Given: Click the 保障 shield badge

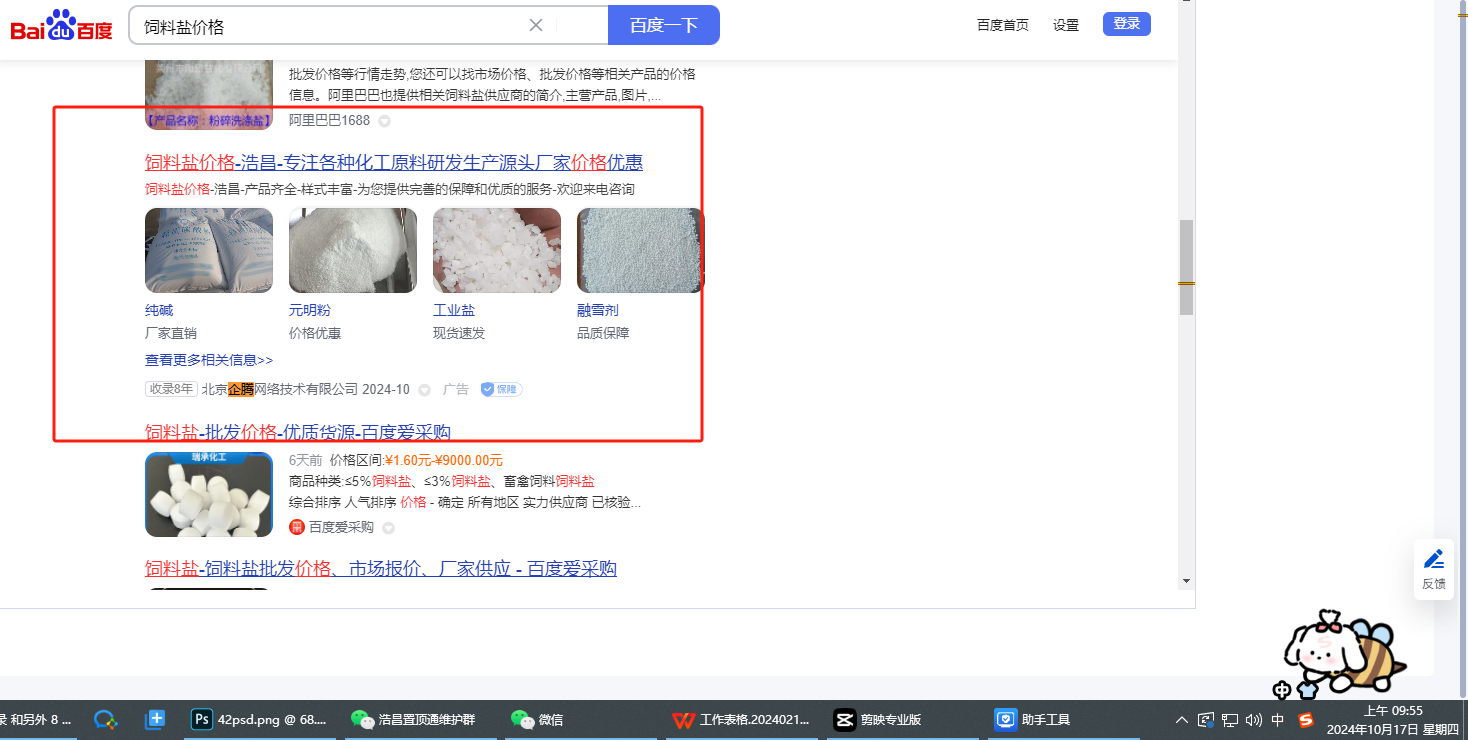Looking at the screenshot, I should point(501,389).
